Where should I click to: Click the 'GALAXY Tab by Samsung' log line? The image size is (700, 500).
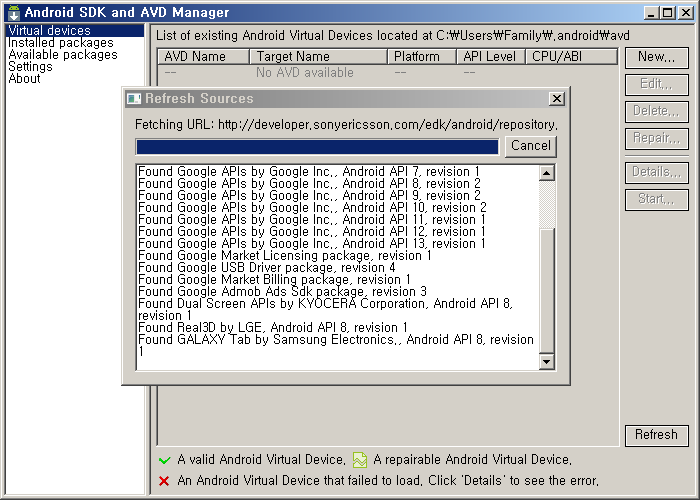[336, 346]
